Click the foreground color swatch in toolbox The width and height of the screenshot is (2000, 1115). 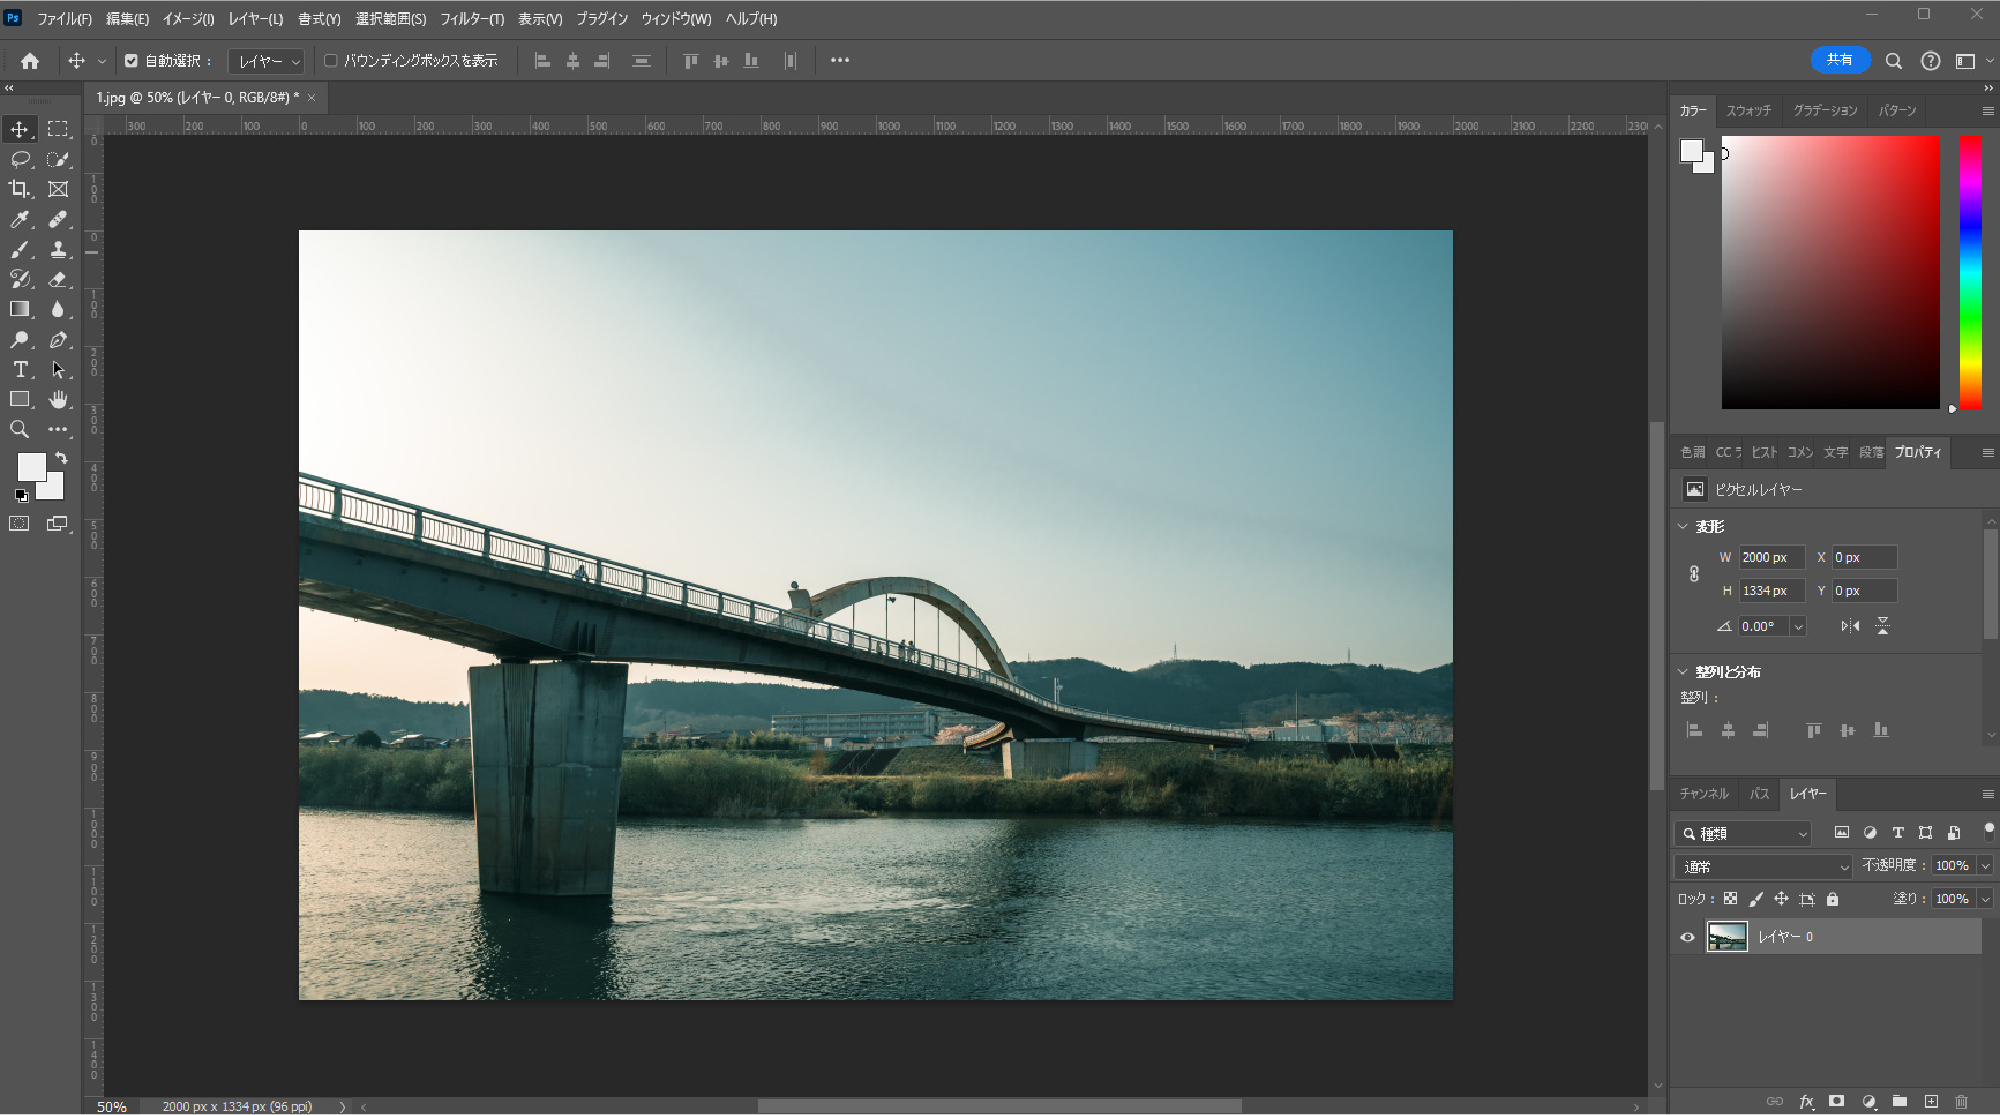coord(30,466)
